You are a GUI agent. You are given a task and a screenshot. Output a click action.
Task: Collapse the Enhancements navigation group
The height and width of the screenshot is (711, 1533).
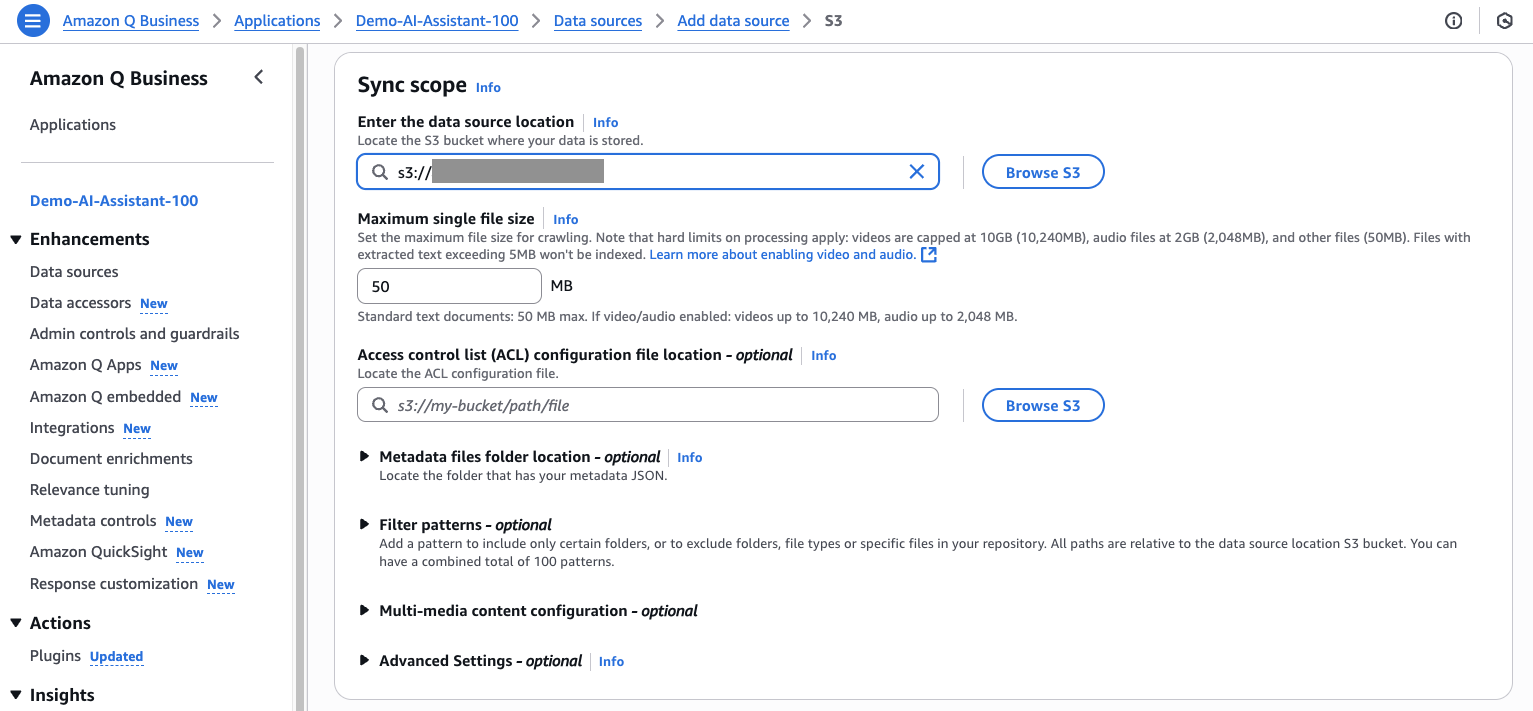coord(16,239)
